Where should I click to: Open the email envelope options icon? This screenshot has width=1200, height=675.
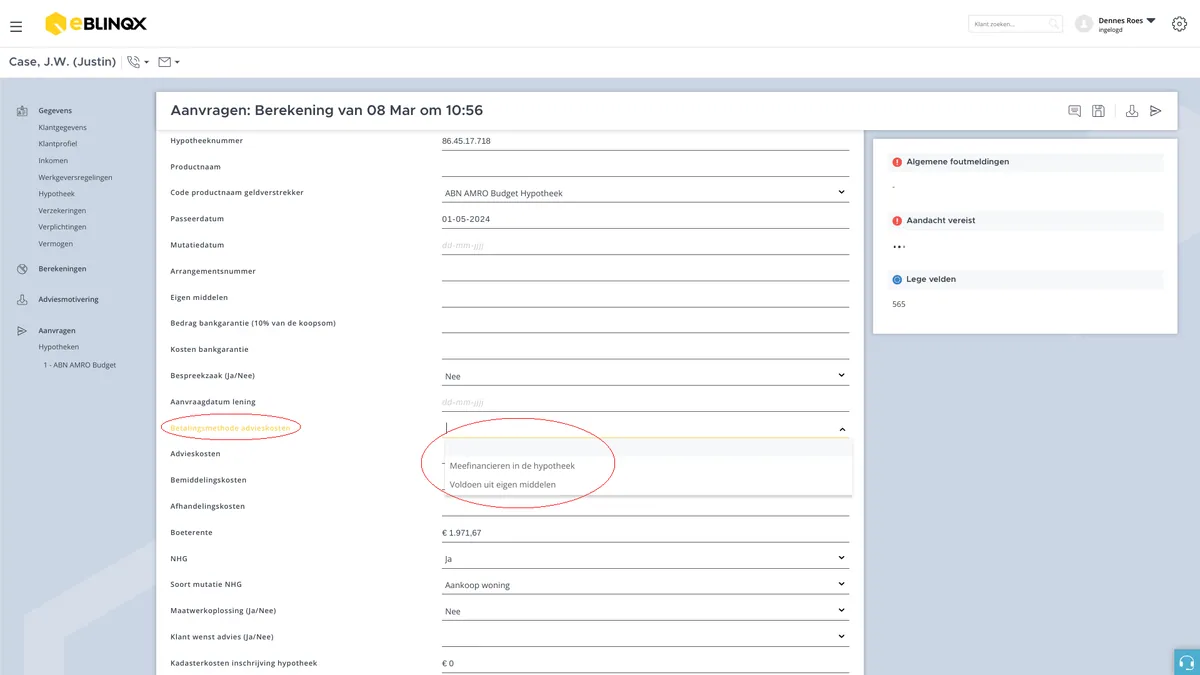(x=165, y=62)
